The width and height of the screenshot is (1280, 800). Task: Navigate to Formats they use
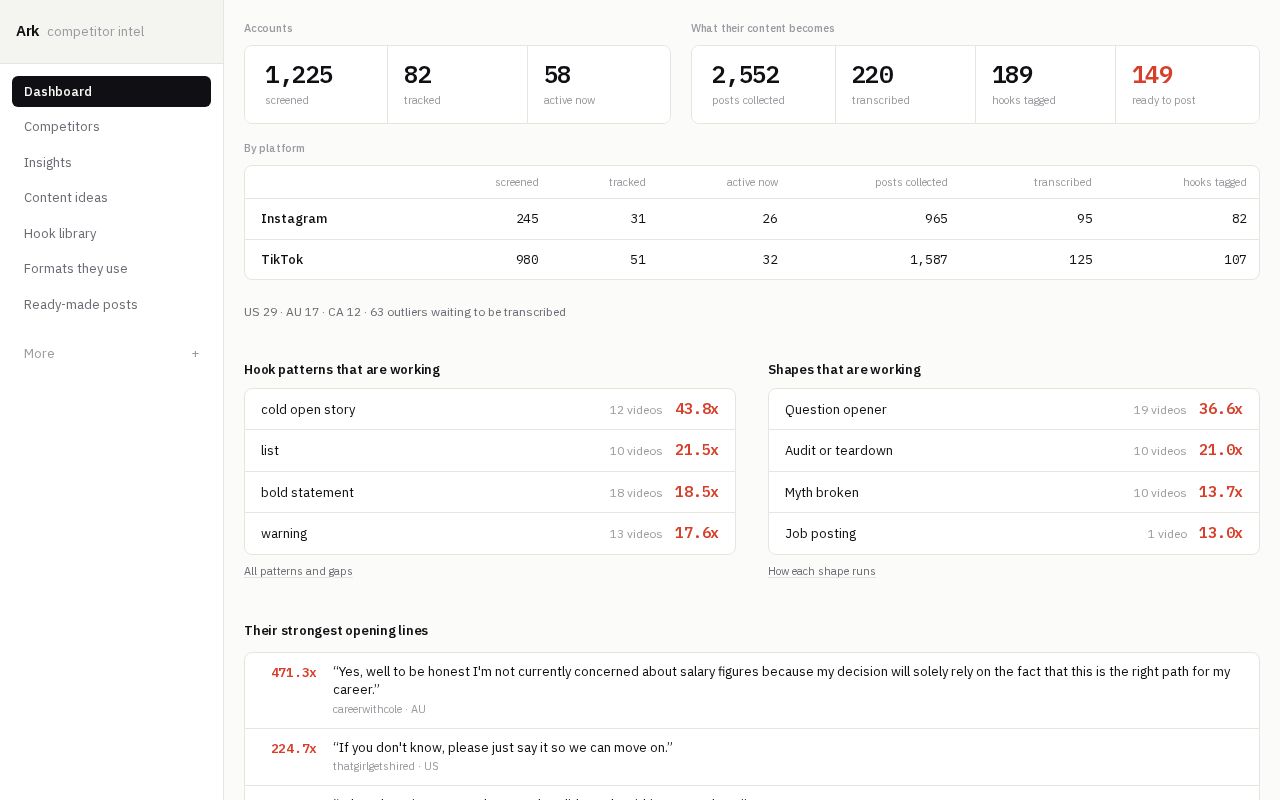click(111, 269)
